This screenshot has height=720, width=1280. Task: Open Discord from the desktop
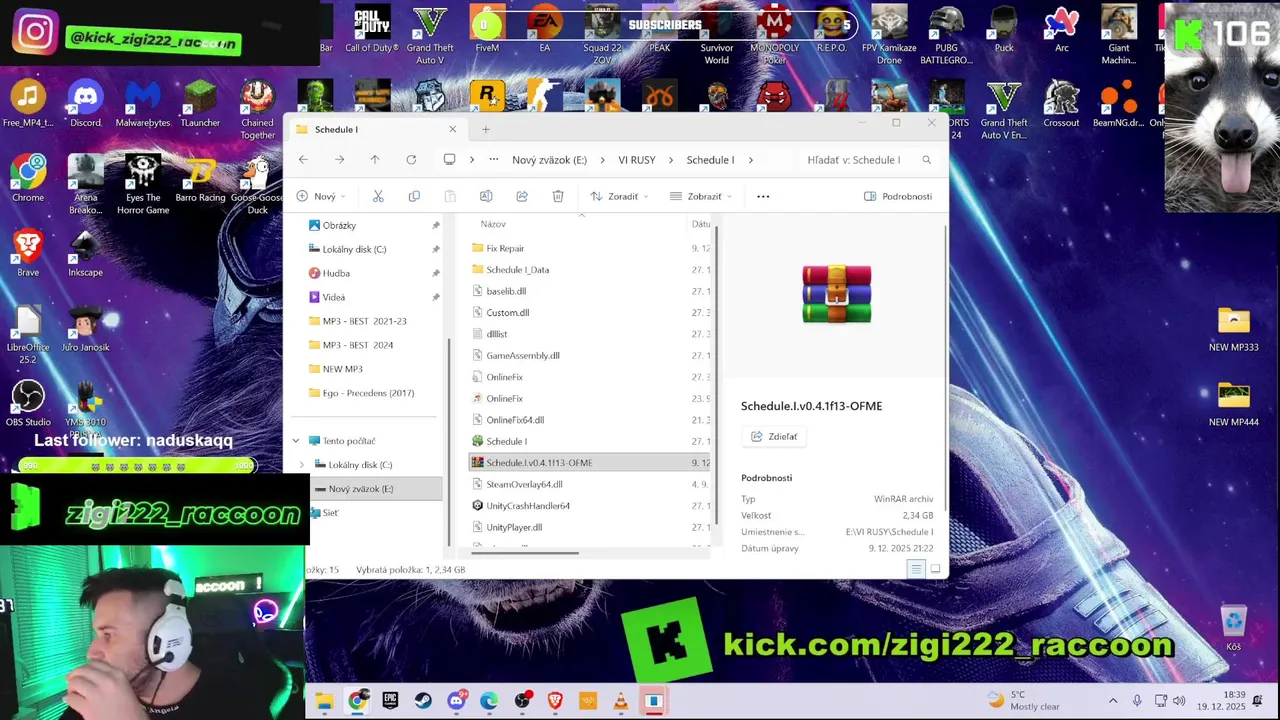tap(85, 104)
